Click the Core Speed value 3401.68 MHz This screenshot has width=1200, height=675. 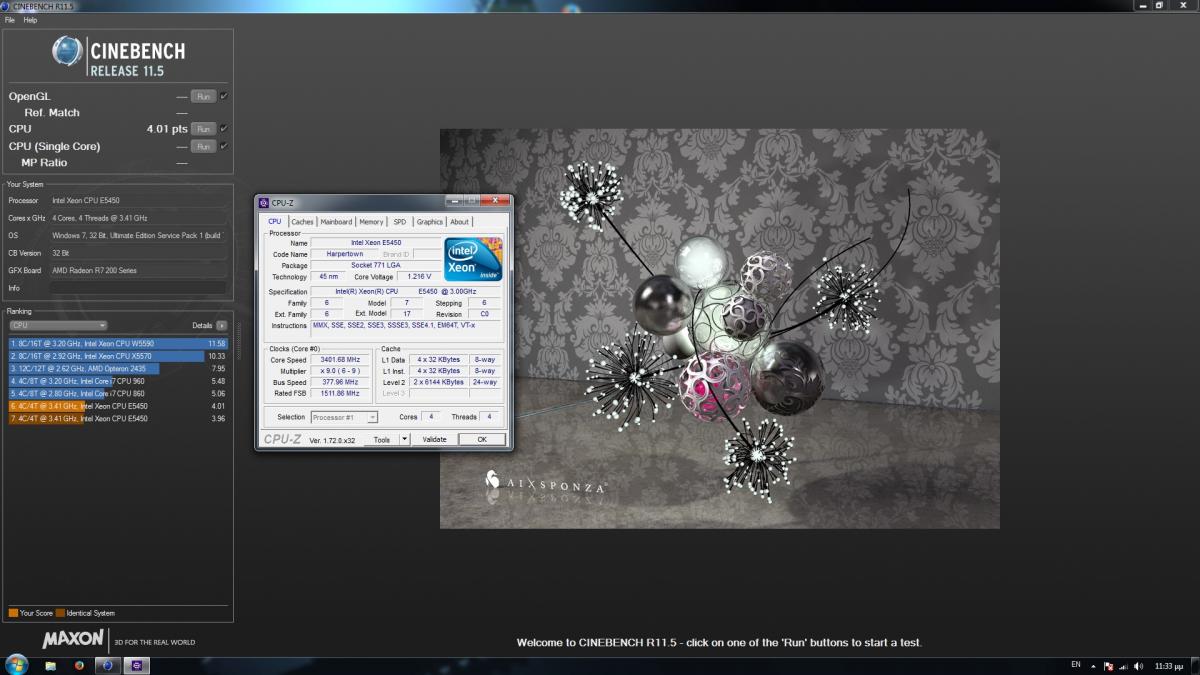(341, 360)
